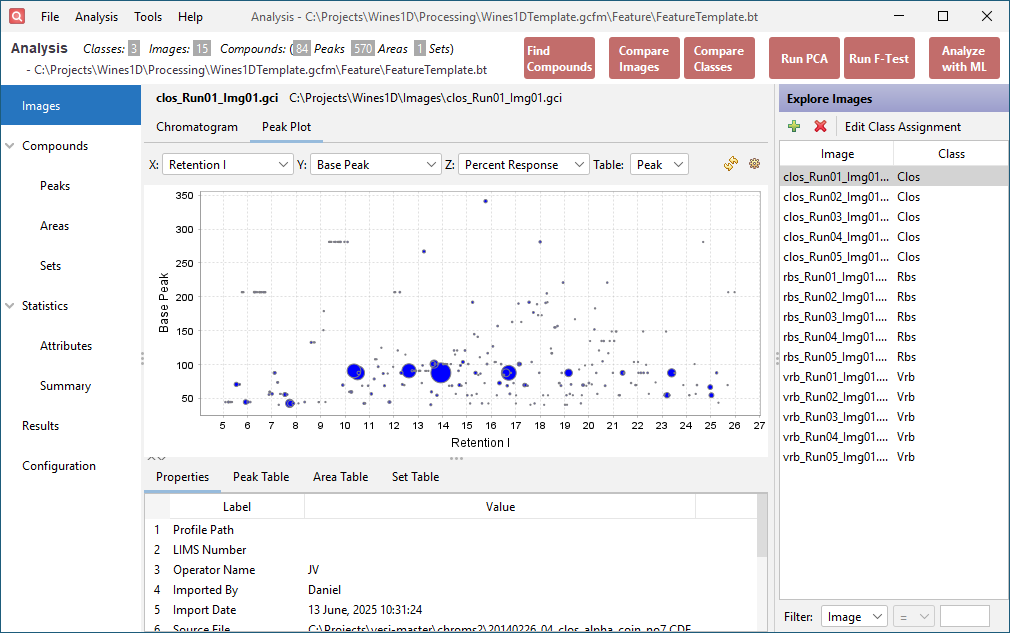Viewport: 1010px width, 633px height.
Task: Click the filter value text field
Action: point(964,617)
